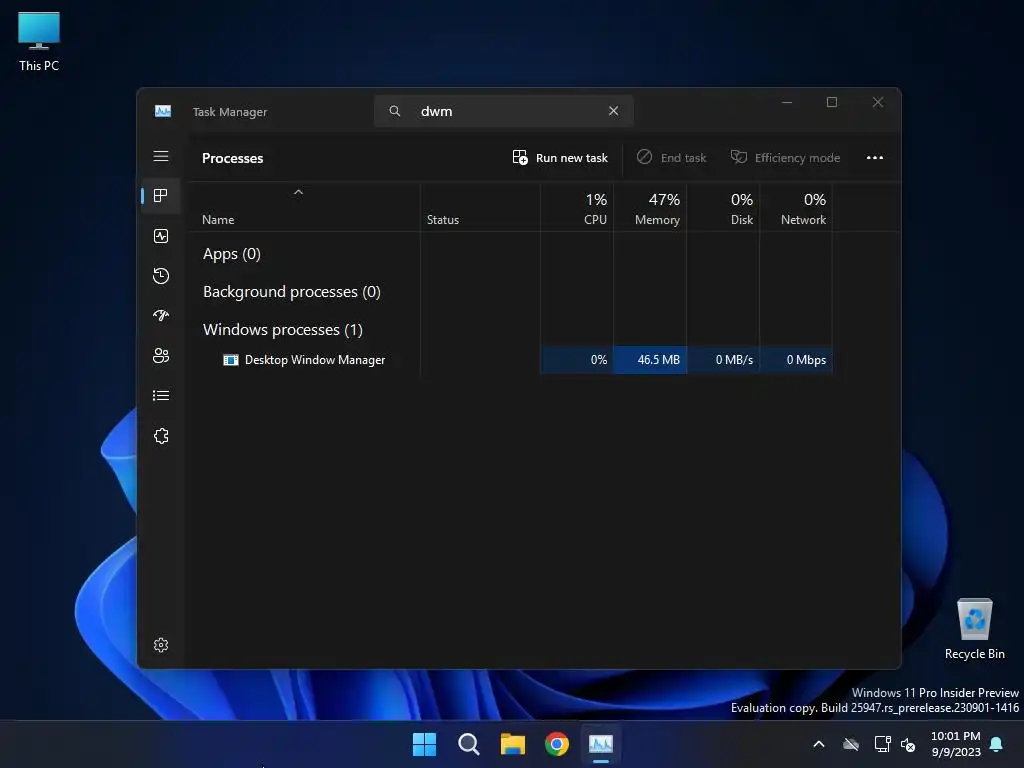Open the App history page icon
The height and width of the screenshot is (768, 1024).
point(161,276)
